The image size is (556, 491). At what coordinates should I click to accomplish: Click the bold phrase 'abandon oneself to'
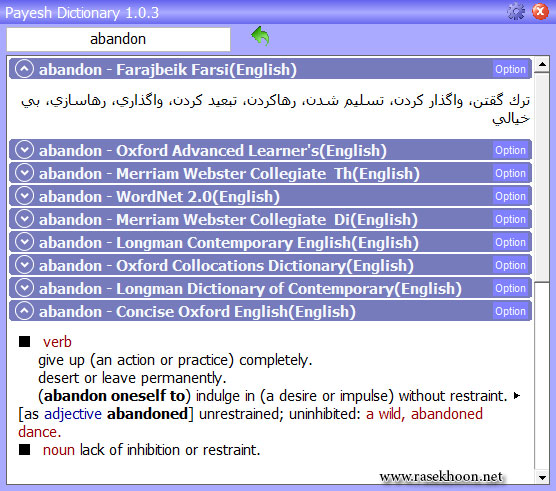pos(114,396)
